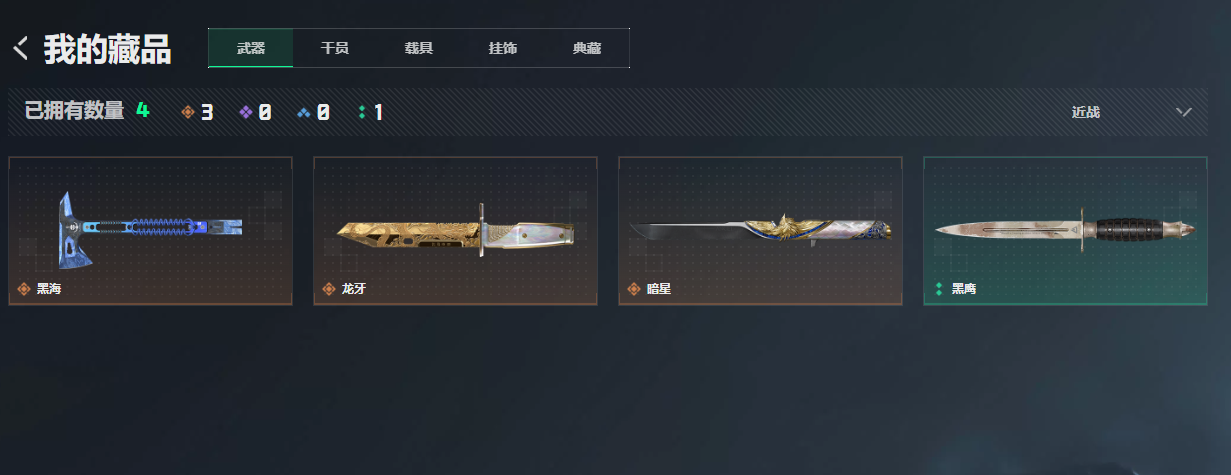Click the purple rarity diamond icon in counter
The image size is (1231, 475).
246,112
